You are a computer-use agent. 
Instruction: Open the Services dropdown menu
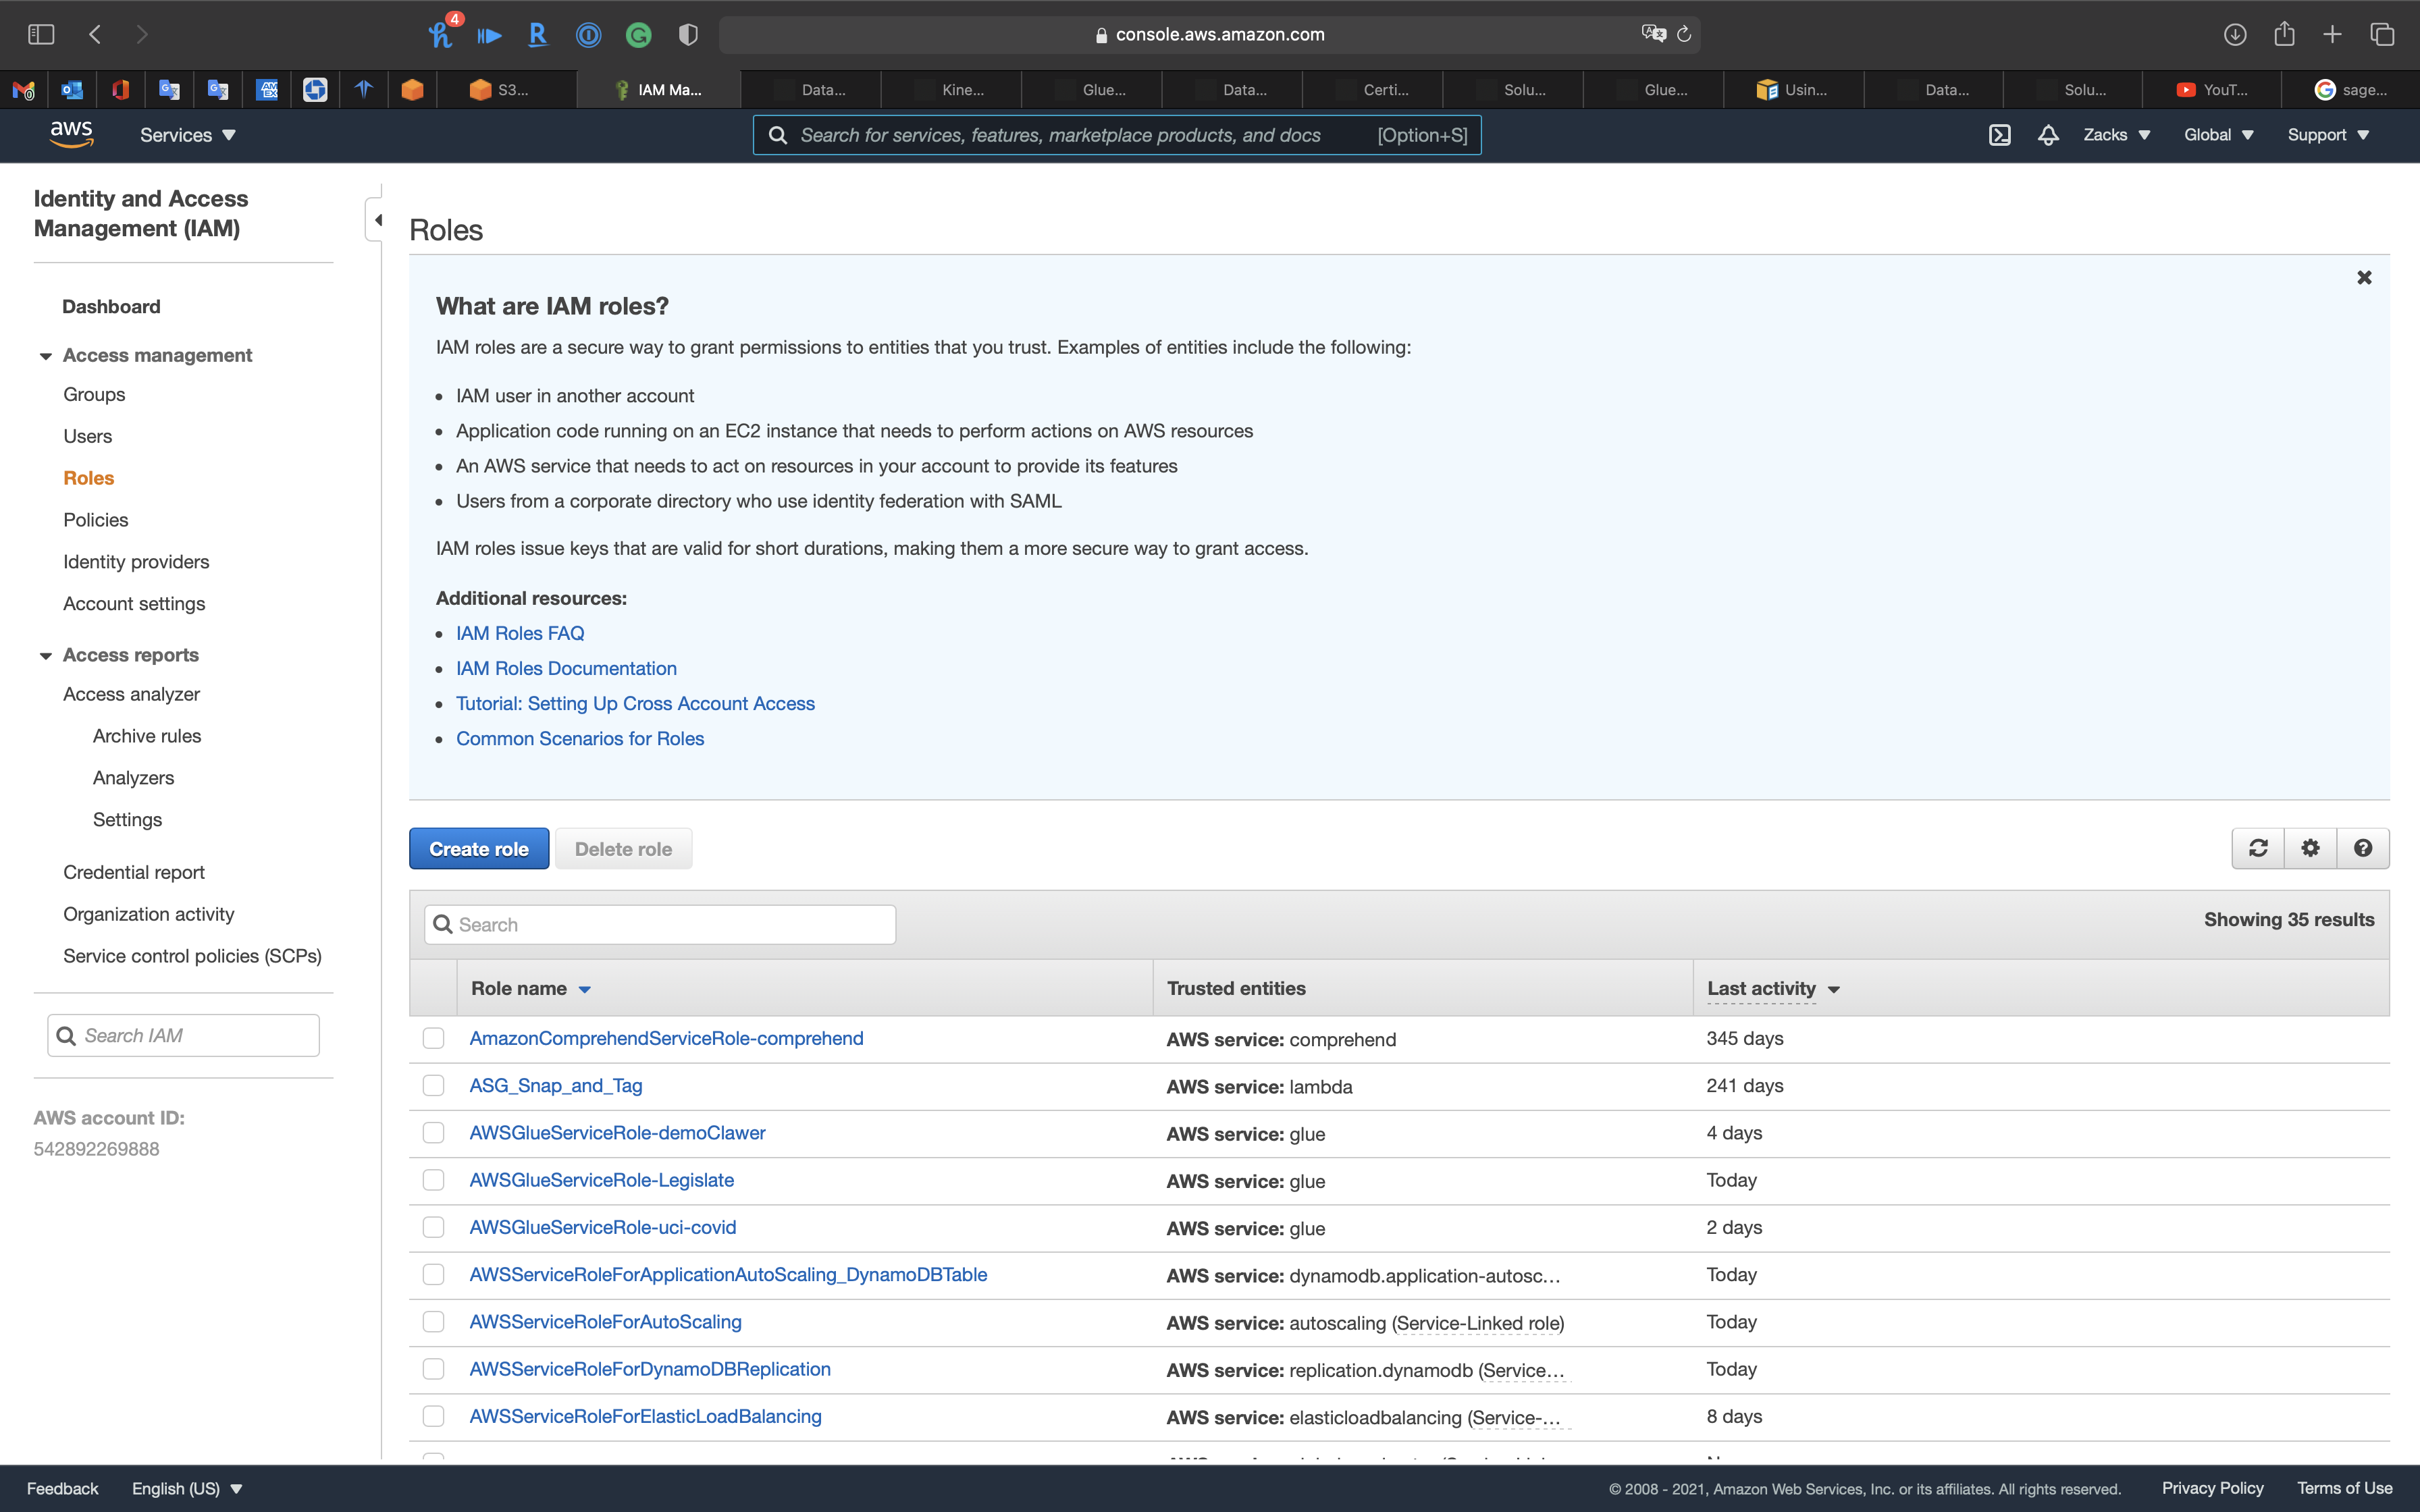point(187,135)
